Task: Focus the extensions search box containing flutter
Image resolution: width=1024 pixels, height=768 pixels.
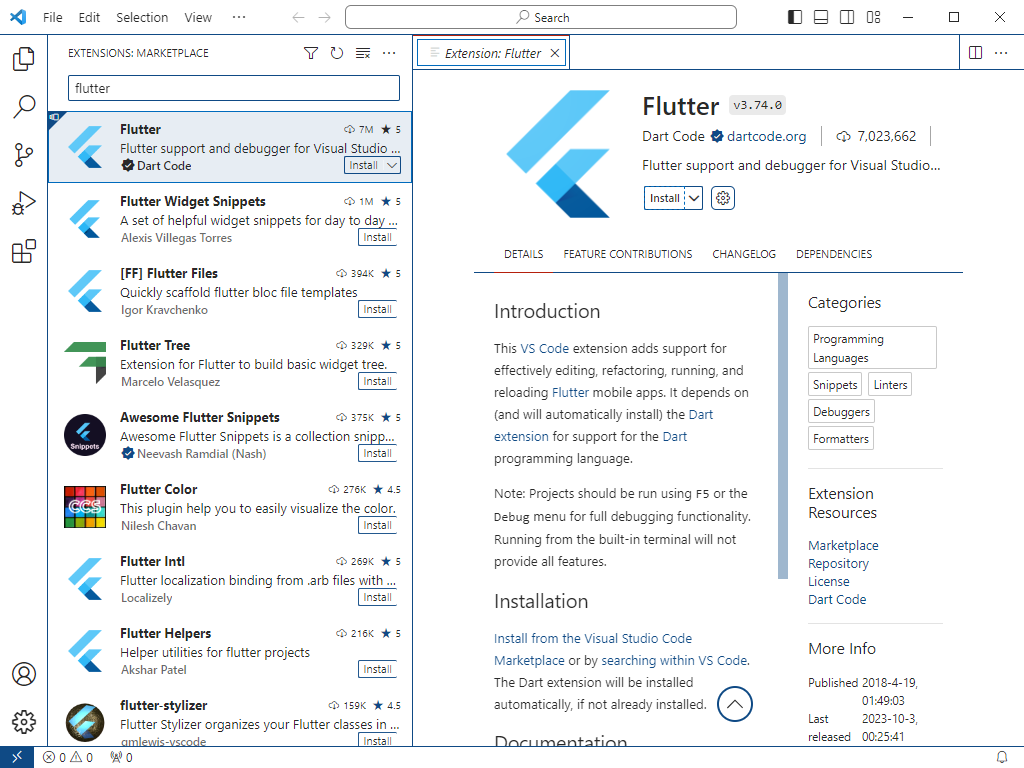Action: [234, 88]
